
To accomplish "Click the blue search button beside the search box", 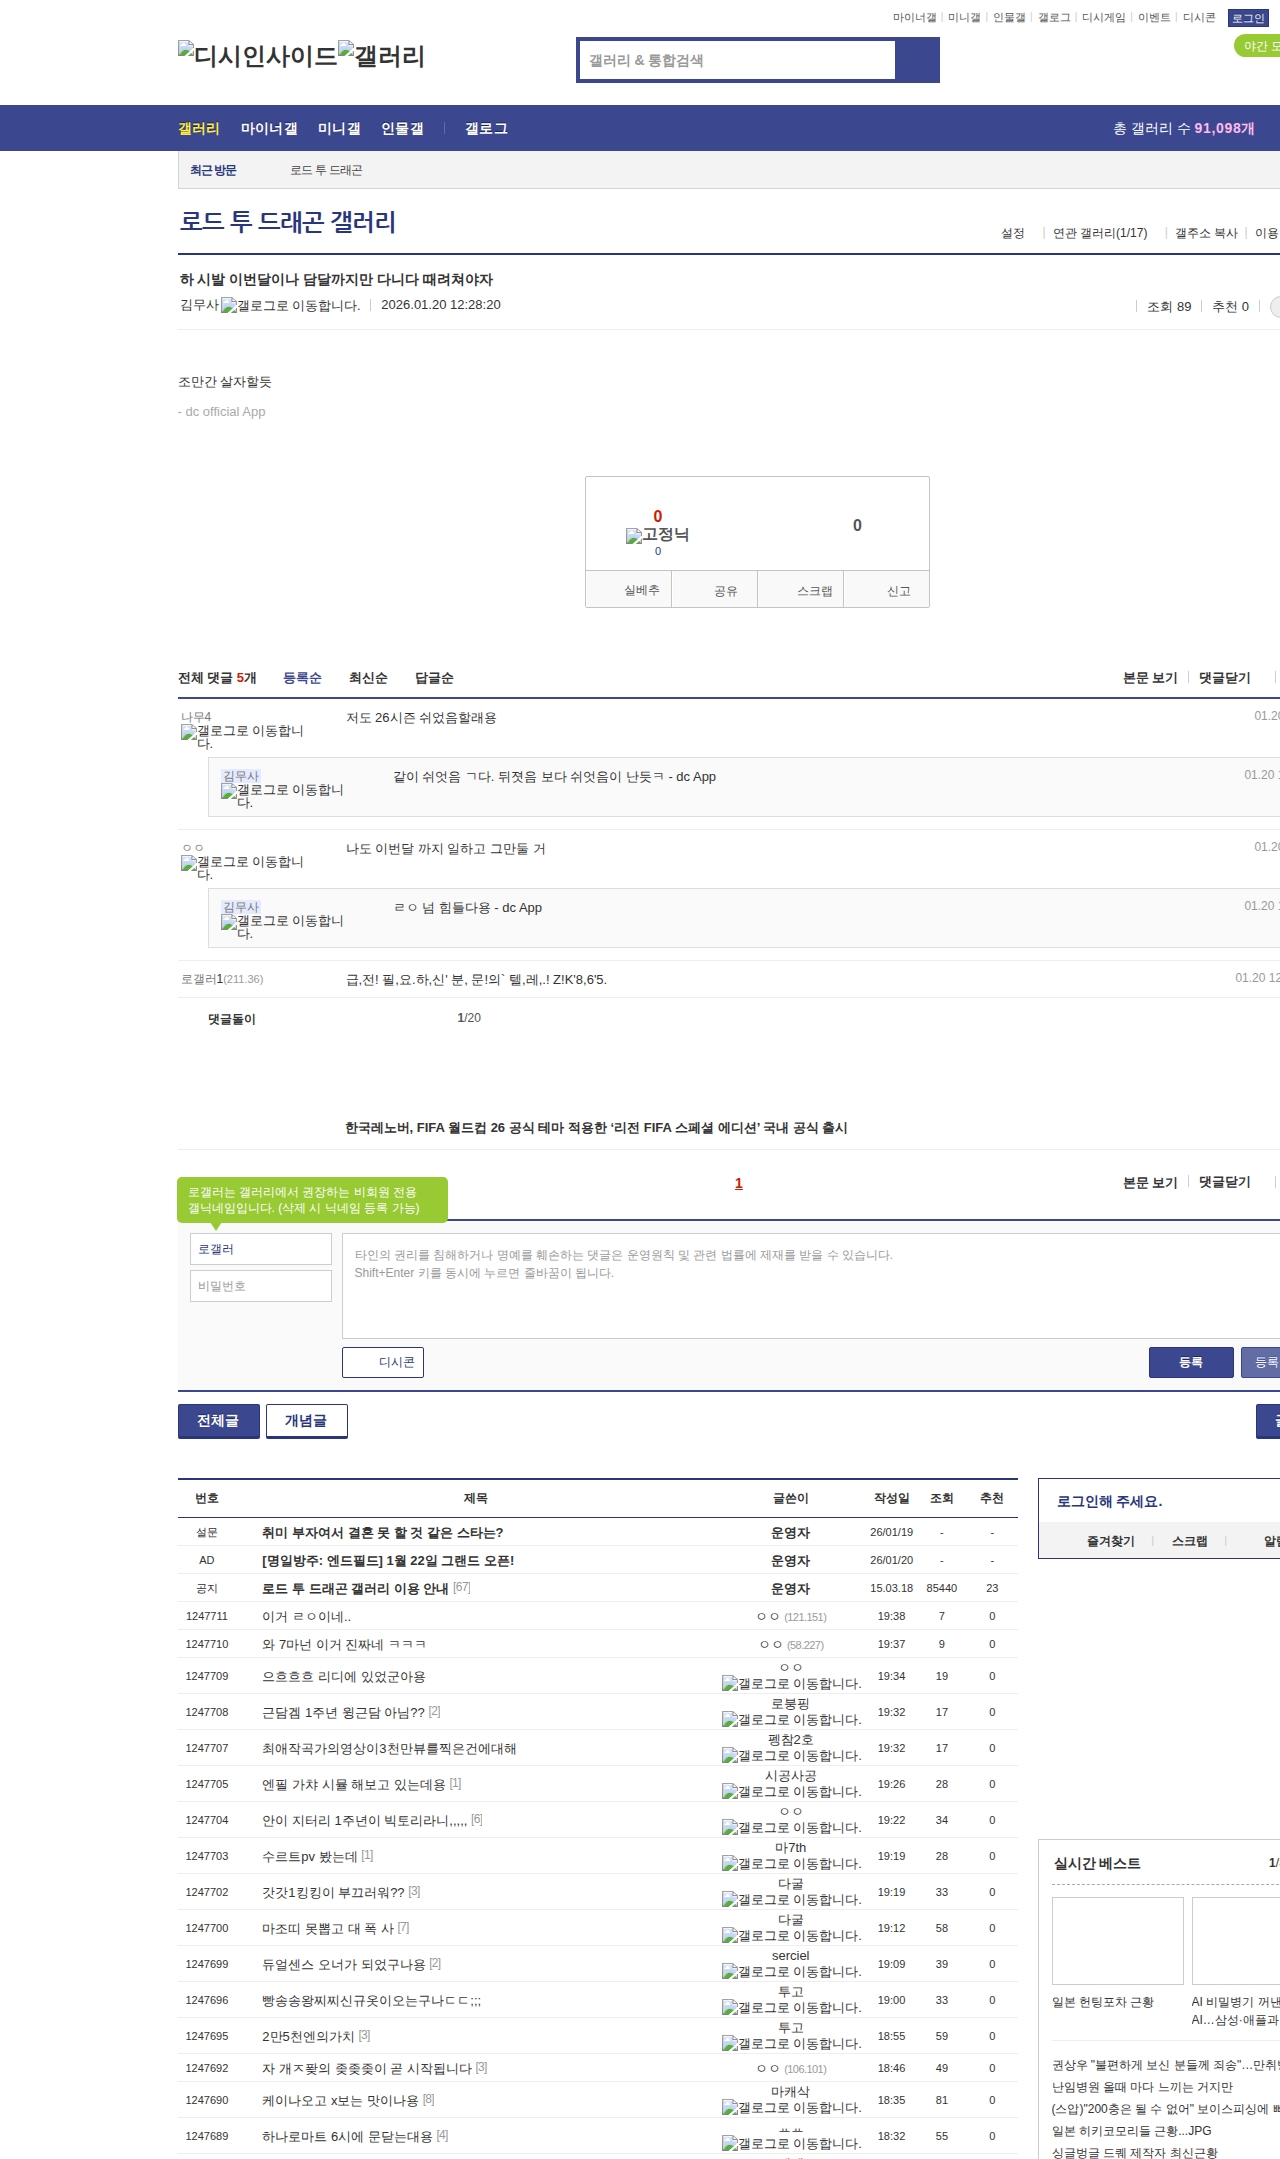I will point(917,60).
